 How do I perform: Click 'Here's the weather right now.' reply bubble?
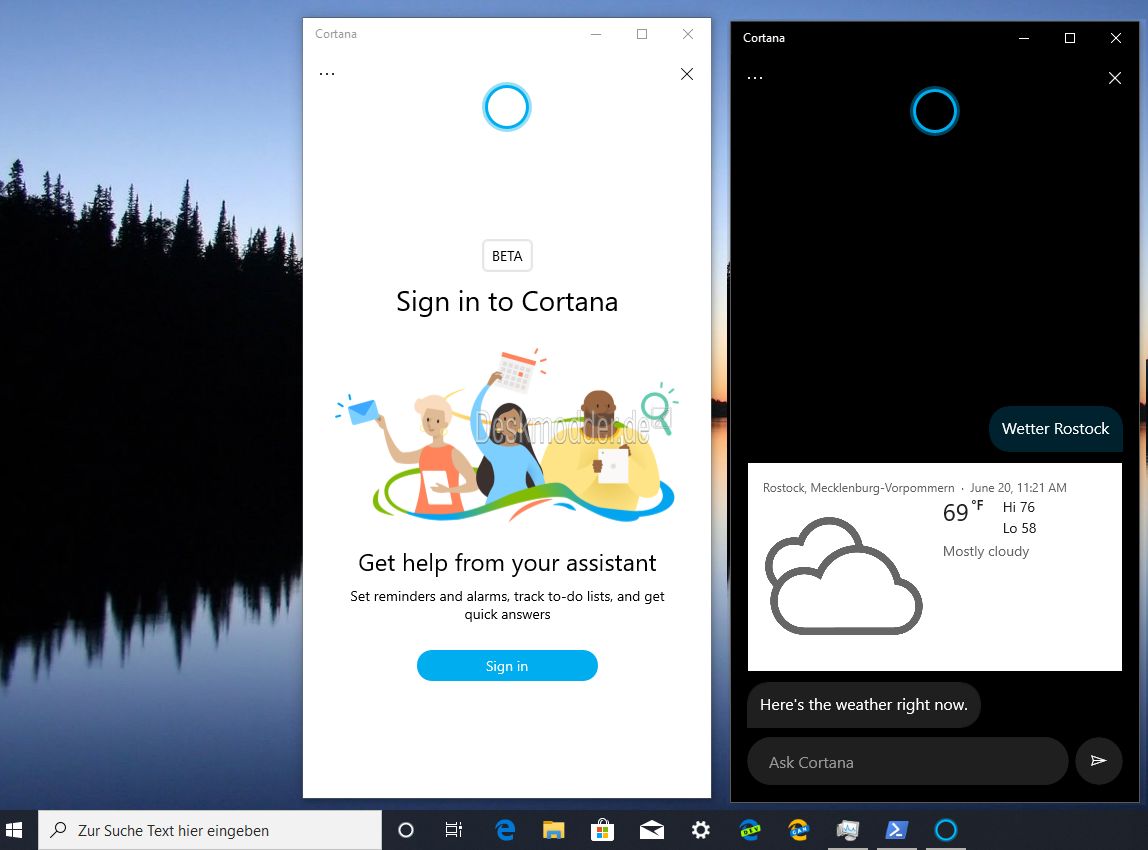coord(863,705)
